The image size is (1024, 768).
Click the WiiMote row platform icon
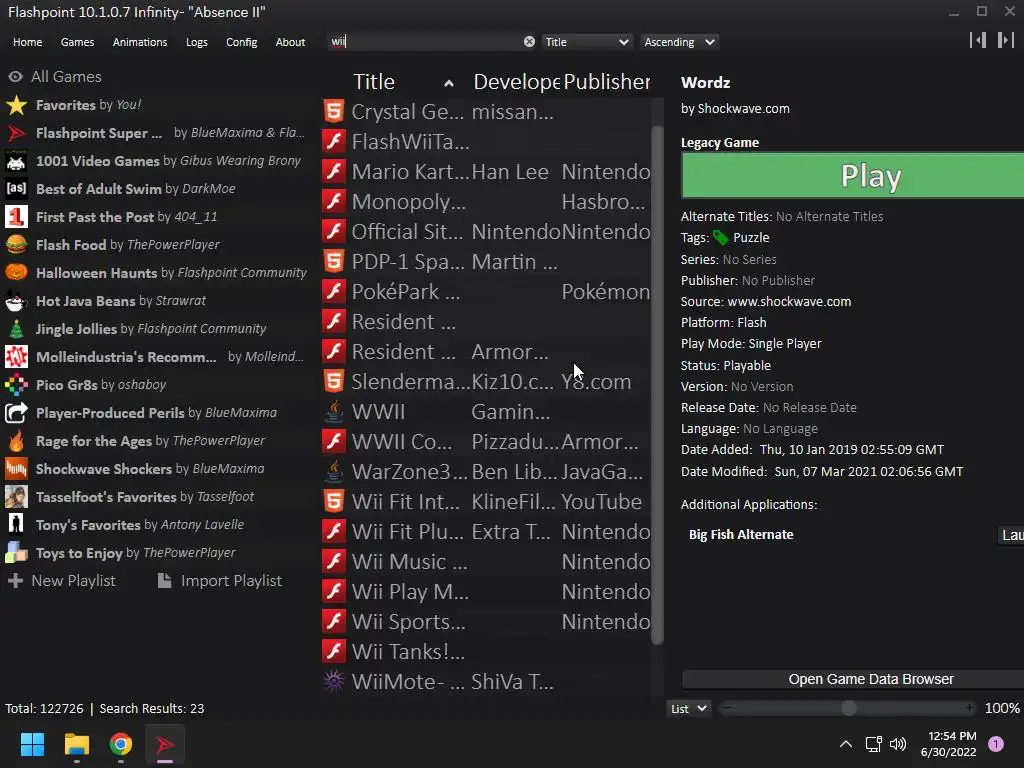(x=334, y=681)
